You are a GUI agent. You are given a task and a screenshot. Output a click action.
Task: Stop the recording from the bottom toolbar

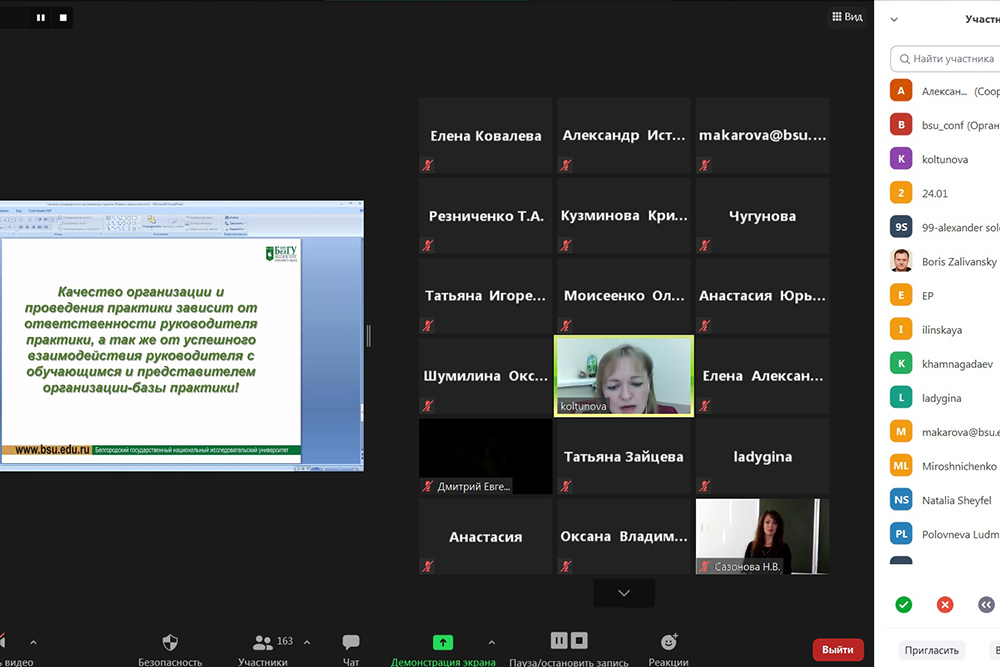pos(579,640)
